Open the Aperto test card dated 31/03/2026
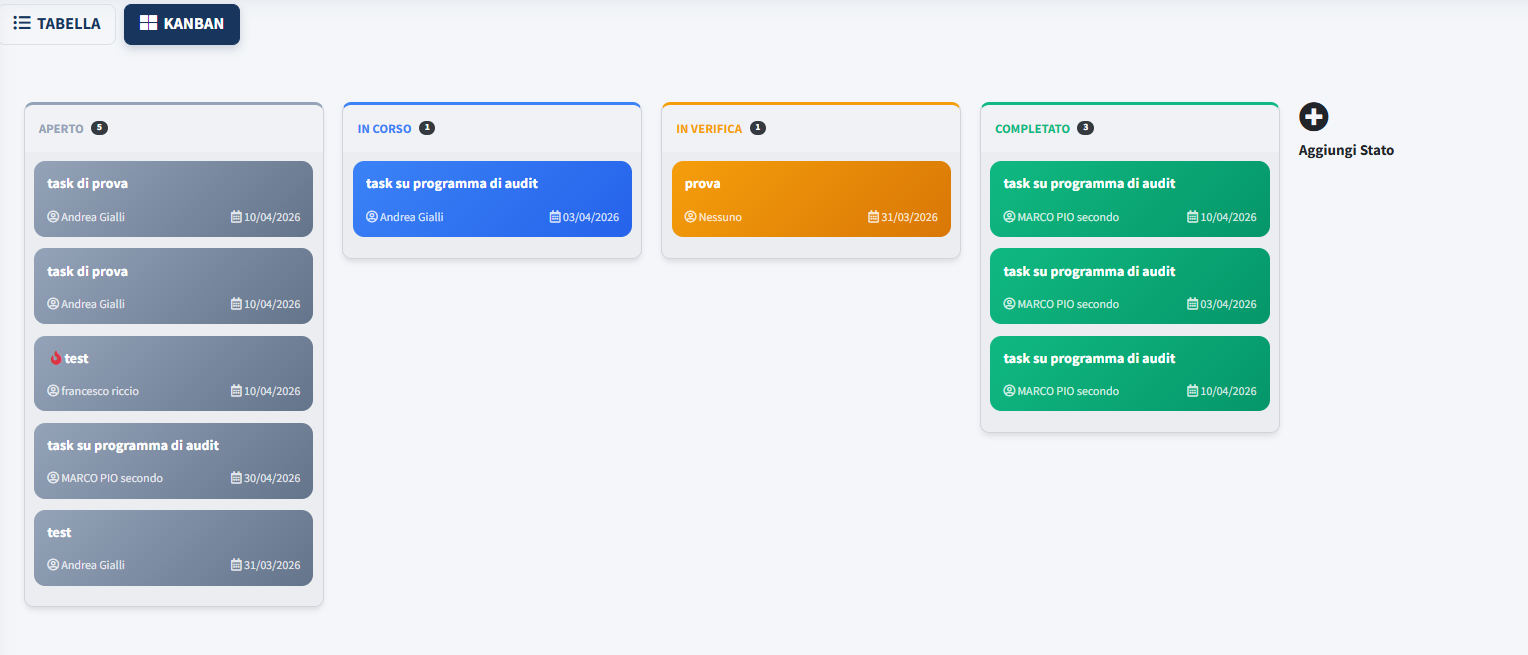This screenshot has height=655, width=1528. click(x=173, y=547)
